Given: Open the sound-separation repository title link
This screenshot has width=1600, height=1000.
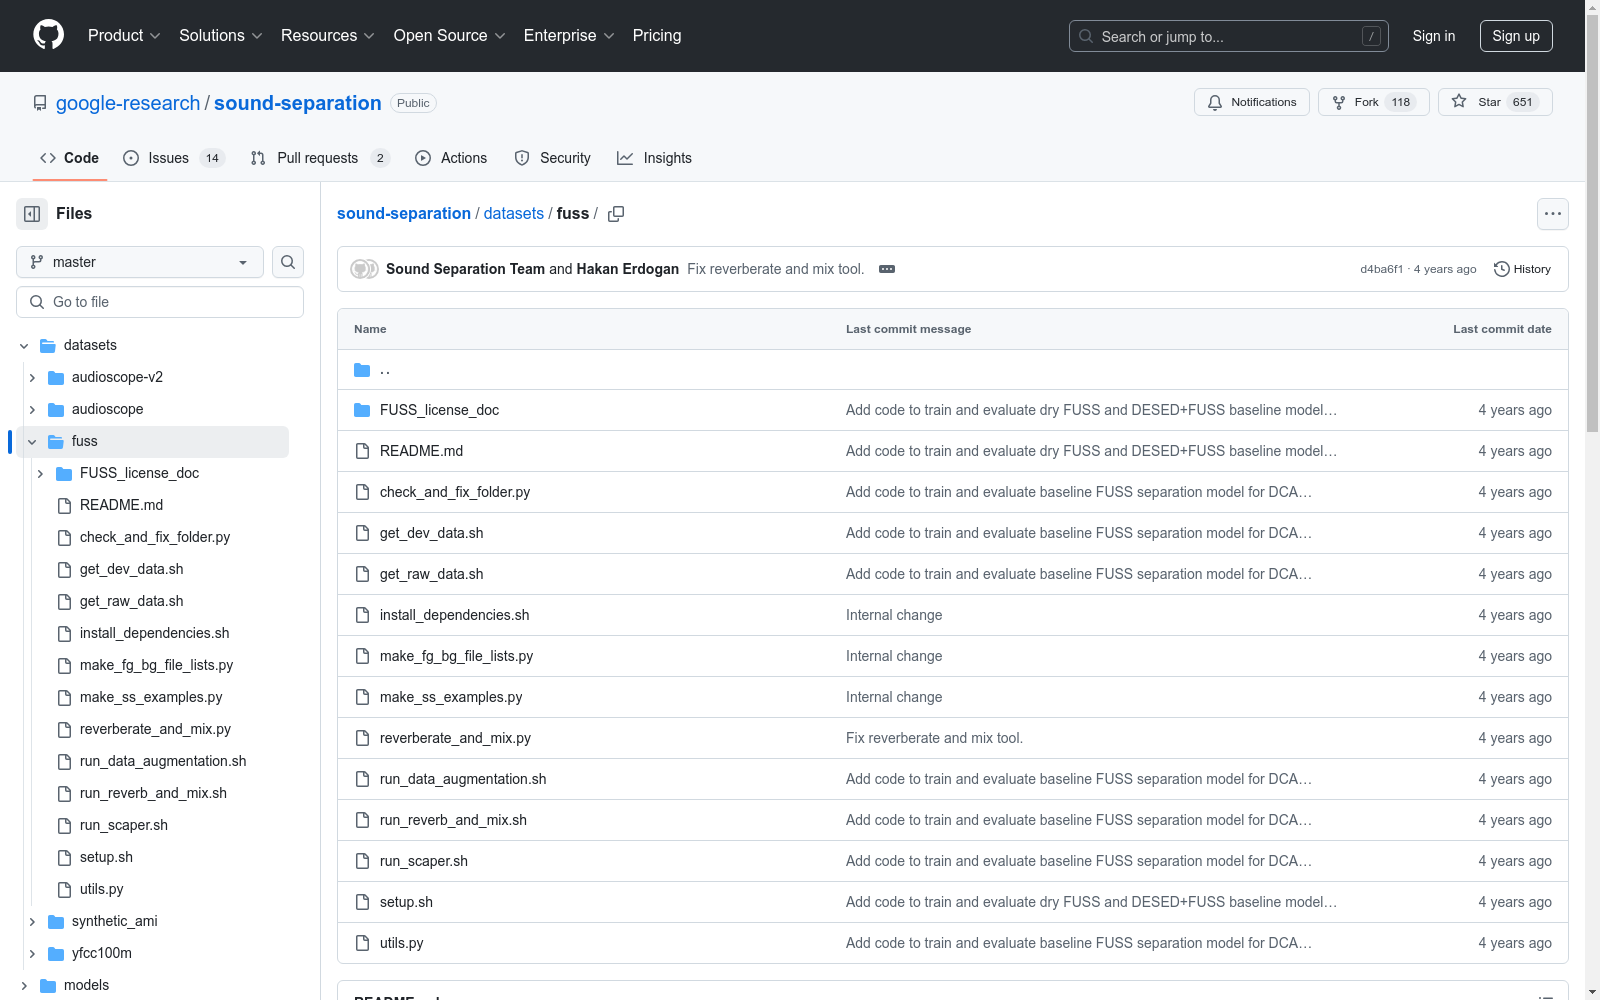Looking at the screenshot, I should tap(298, 103).
